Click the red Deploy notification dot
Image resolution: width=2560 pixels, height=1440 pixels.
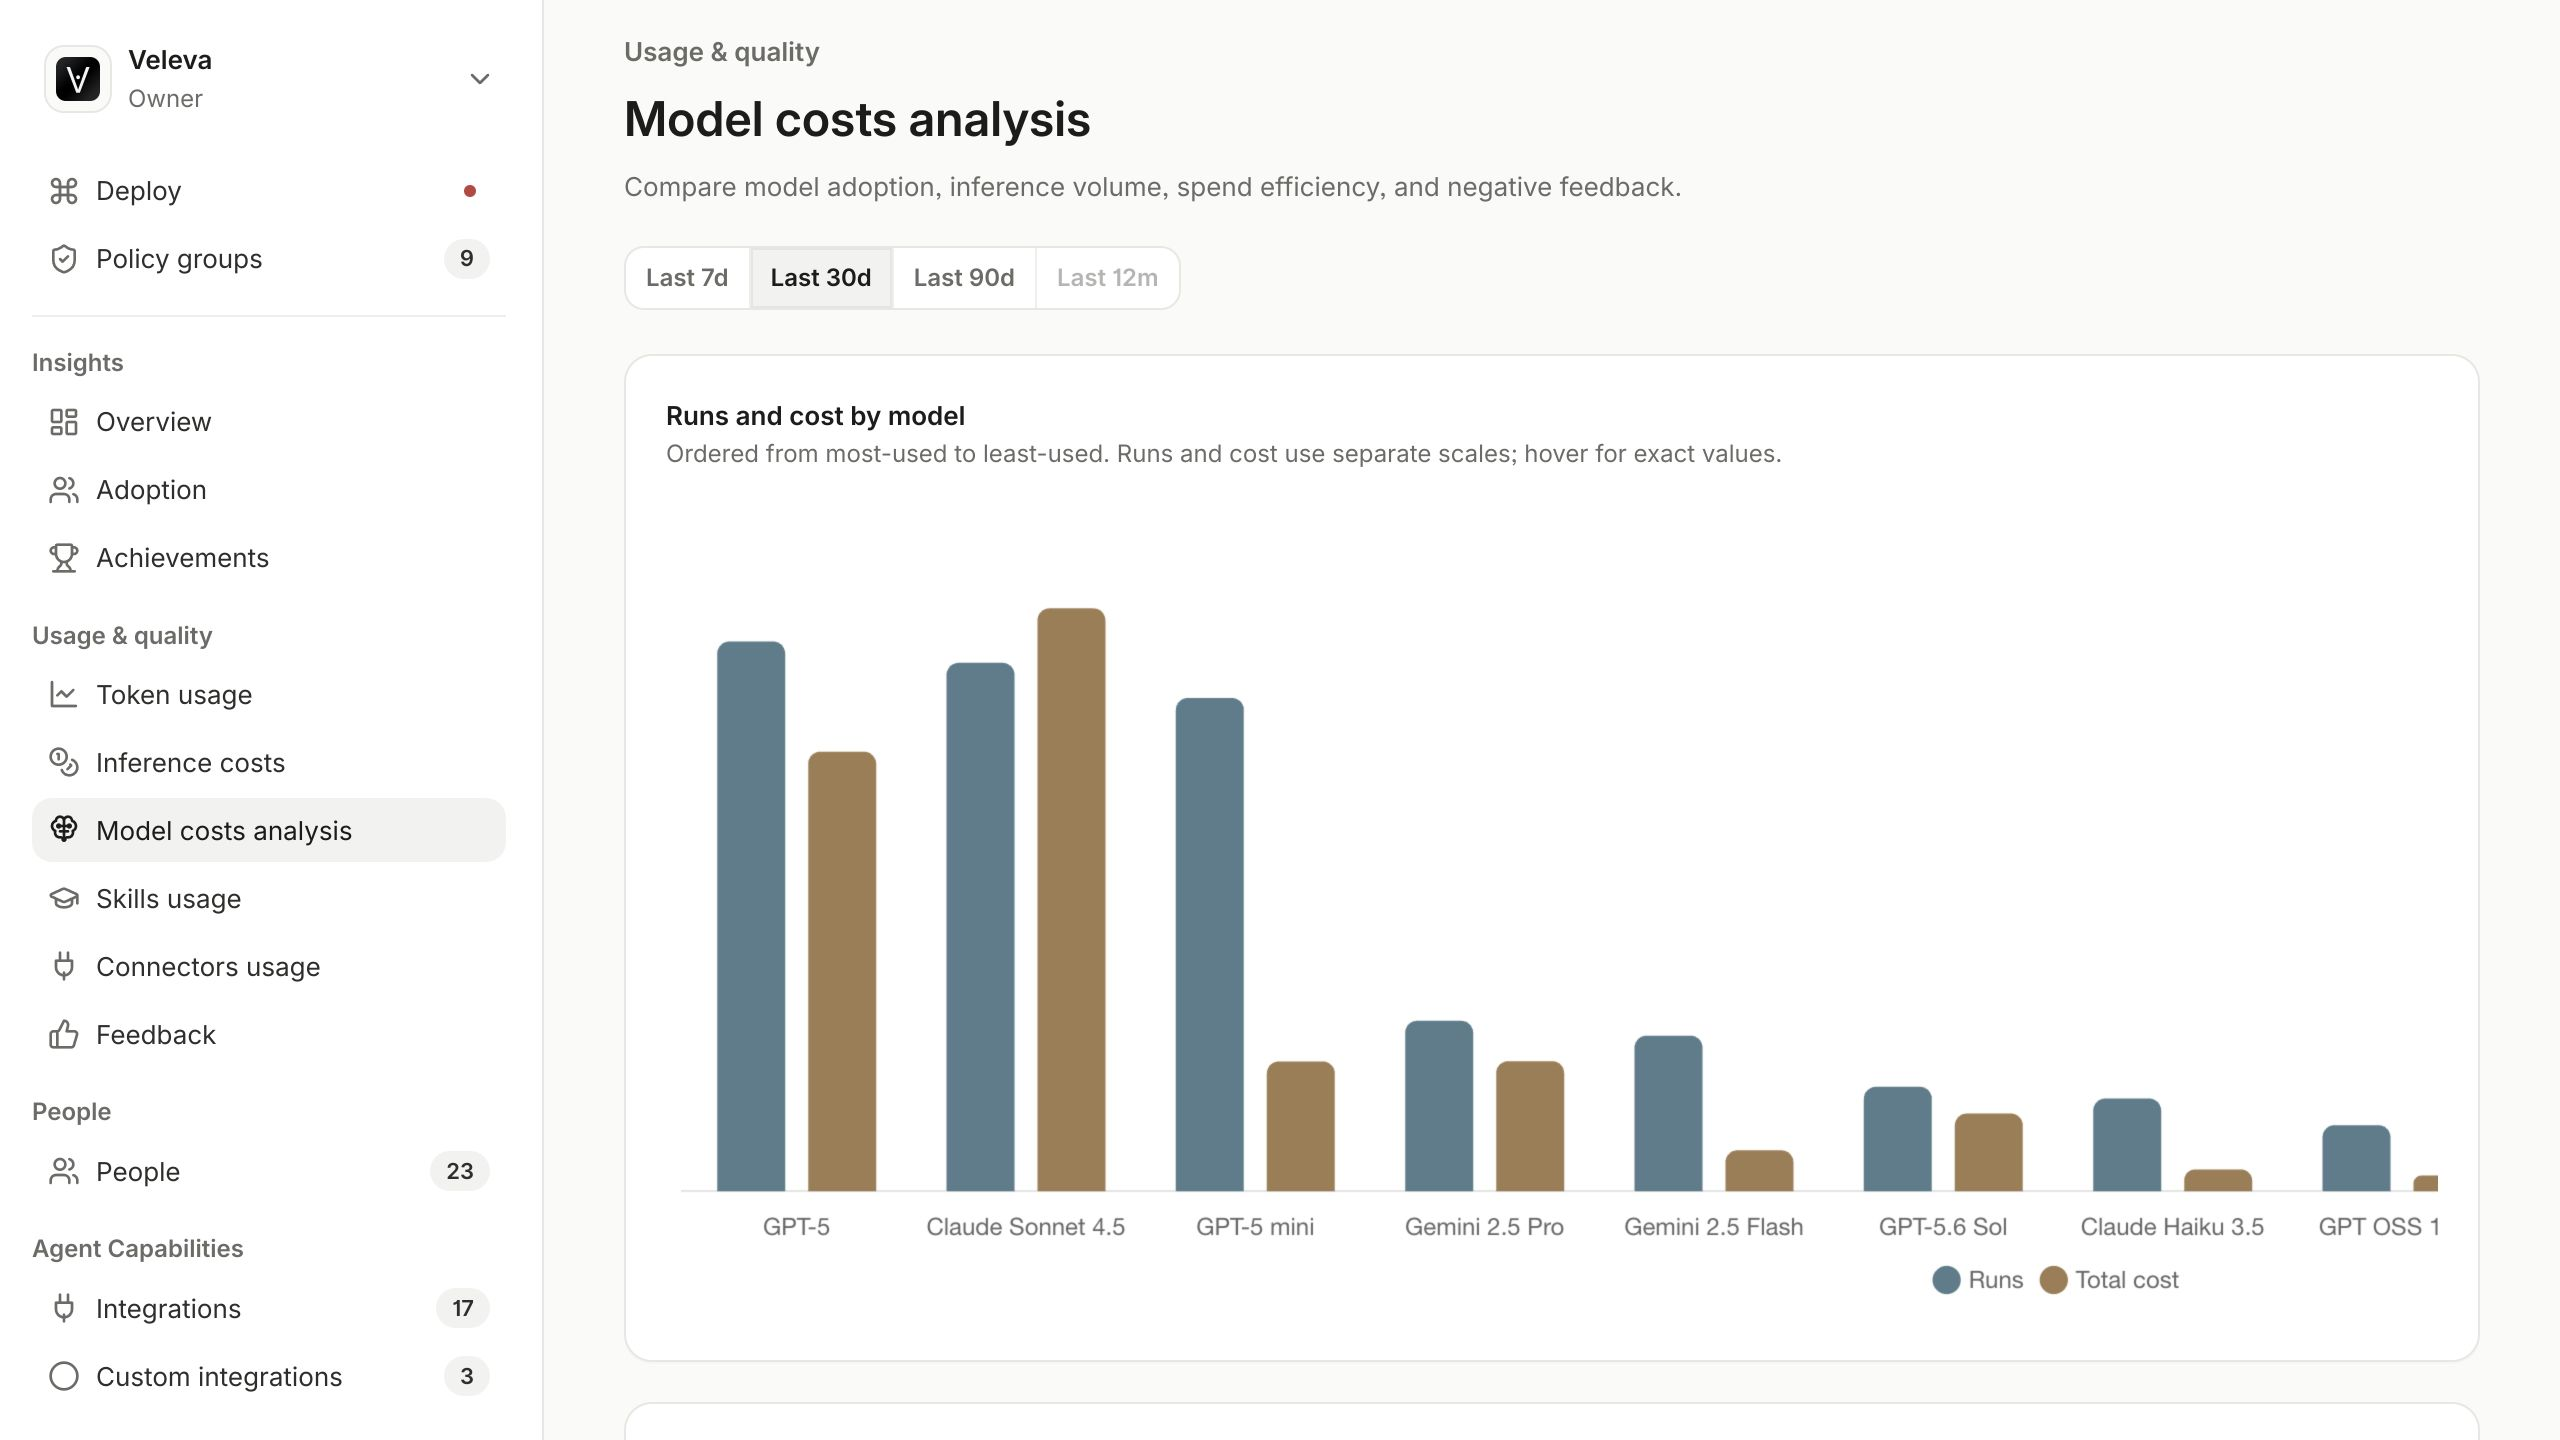coord(470,191)
